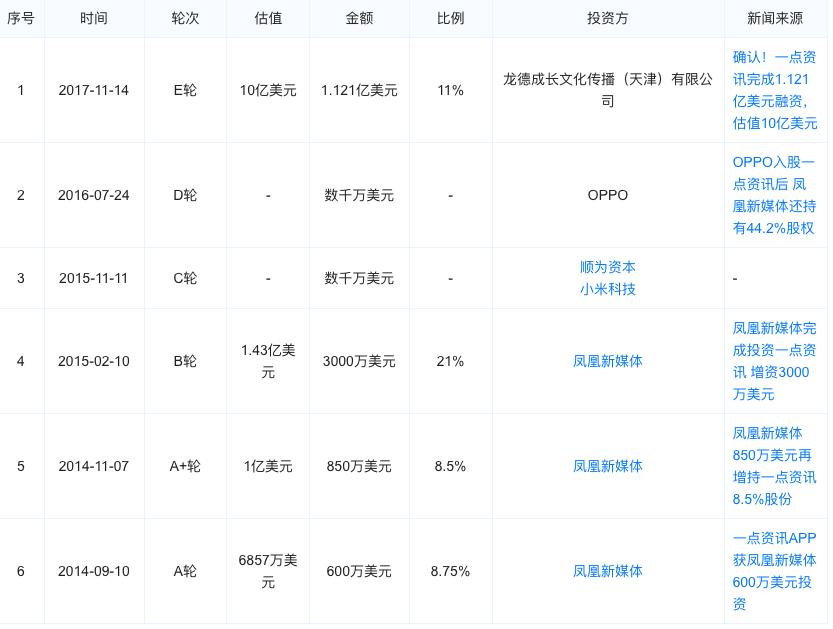Click the 时间 column header
The width and height of the screenshot is (833, 629).
point(94,19)
